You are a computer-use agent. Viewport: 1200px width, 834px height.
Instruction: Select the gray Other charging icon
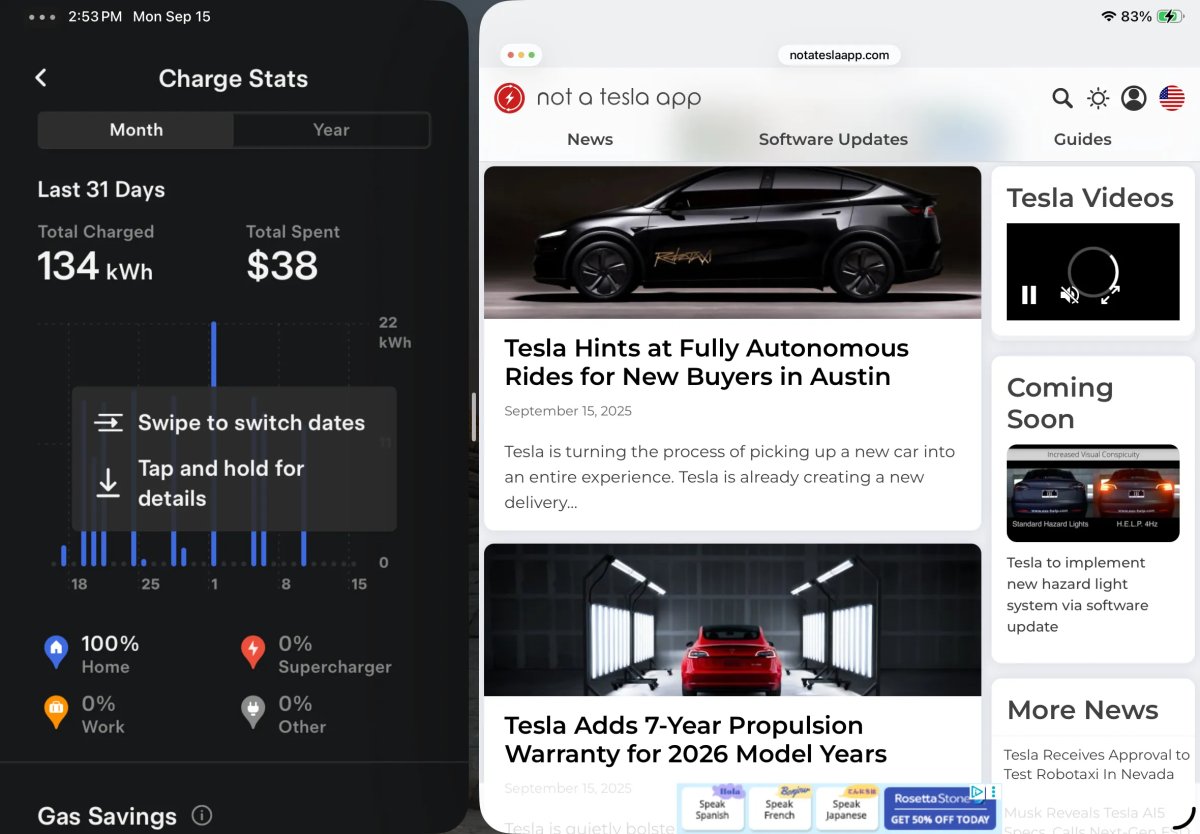coord(253,713)
